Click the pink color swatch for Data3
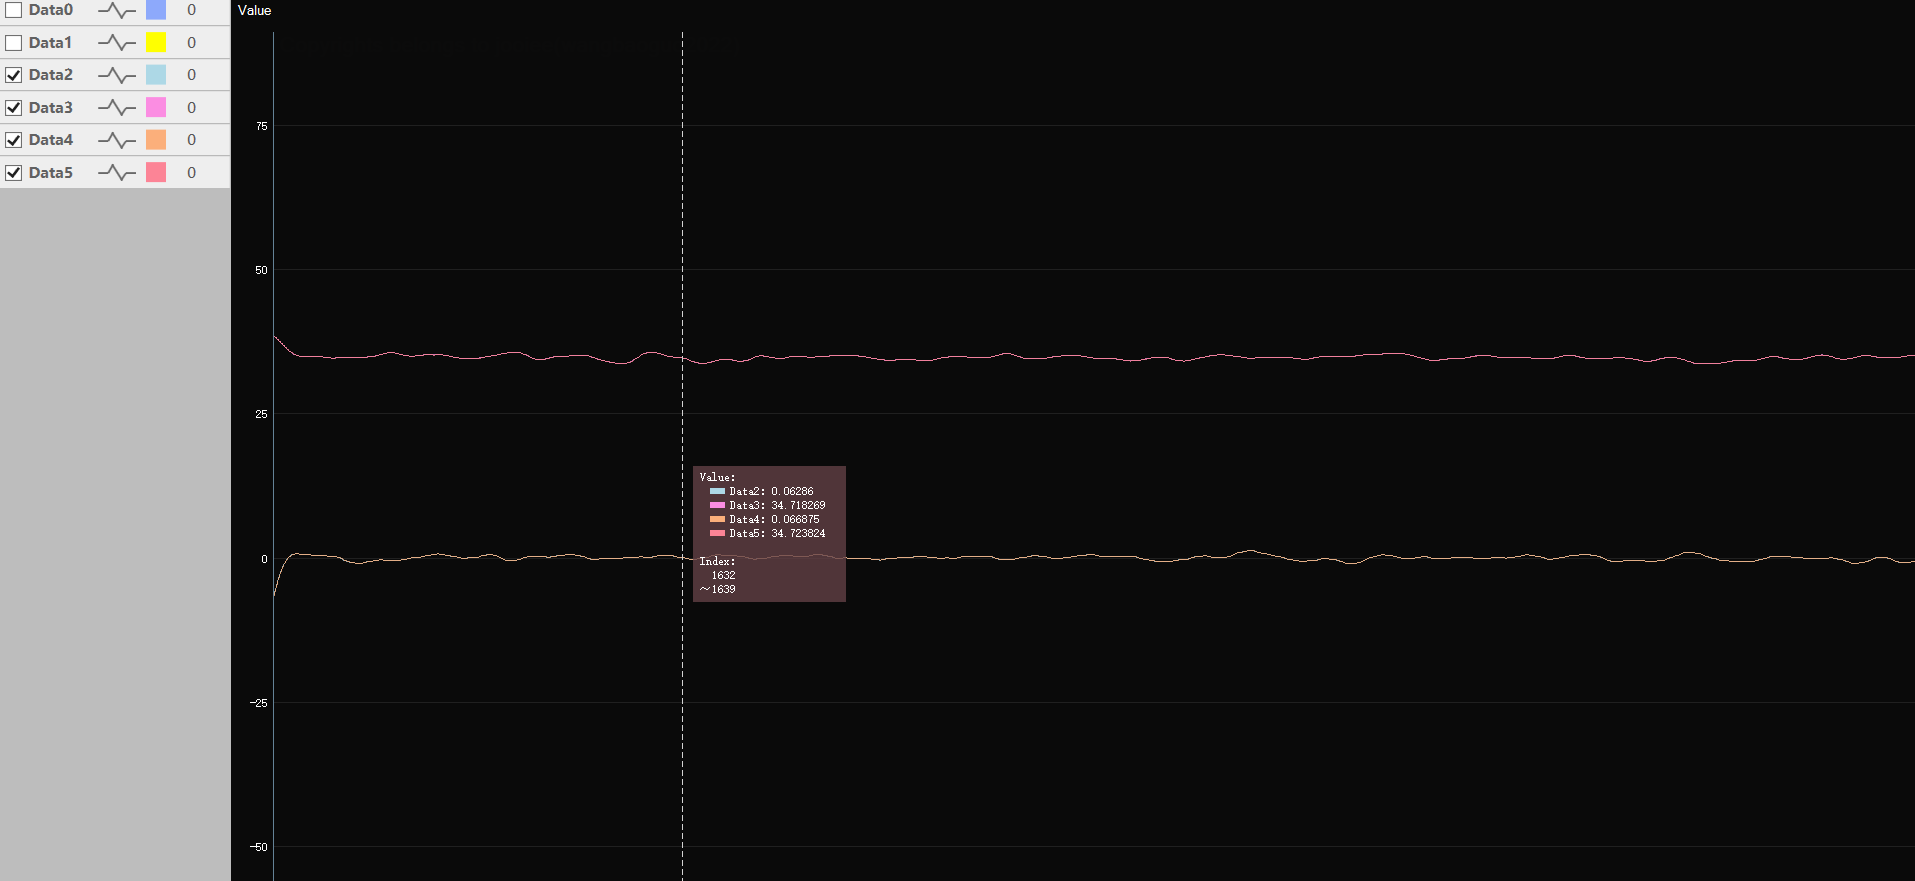1915x881 pixels. pos(156,107)
